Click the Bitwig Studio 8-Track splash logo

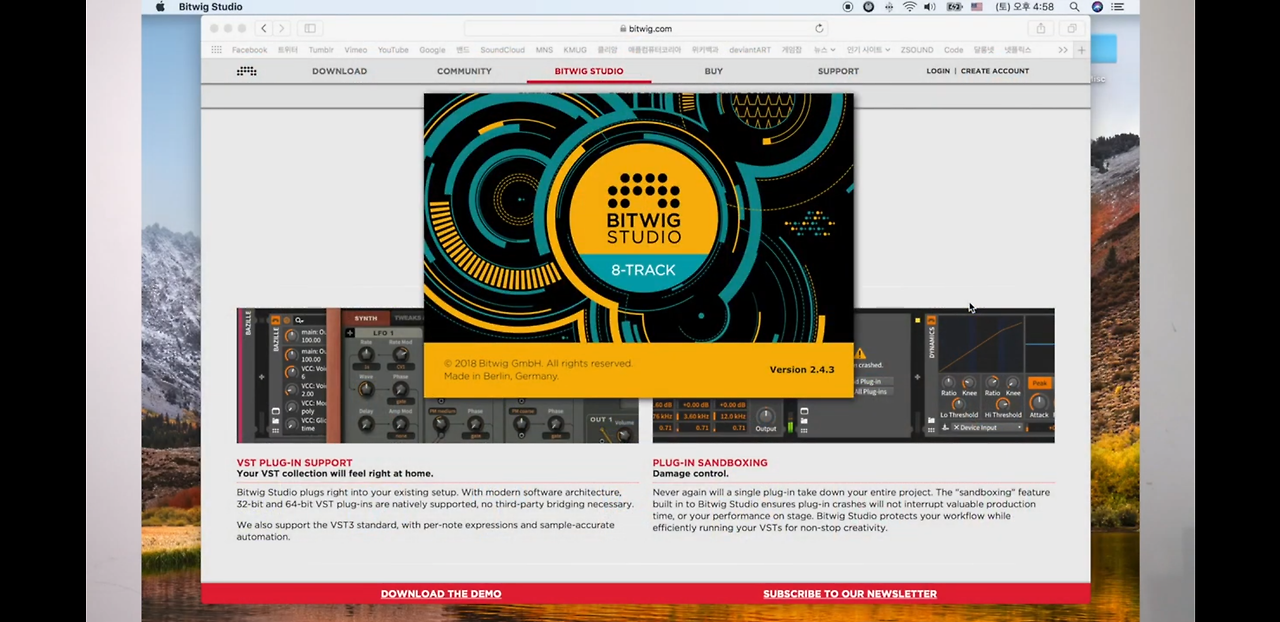643,220
